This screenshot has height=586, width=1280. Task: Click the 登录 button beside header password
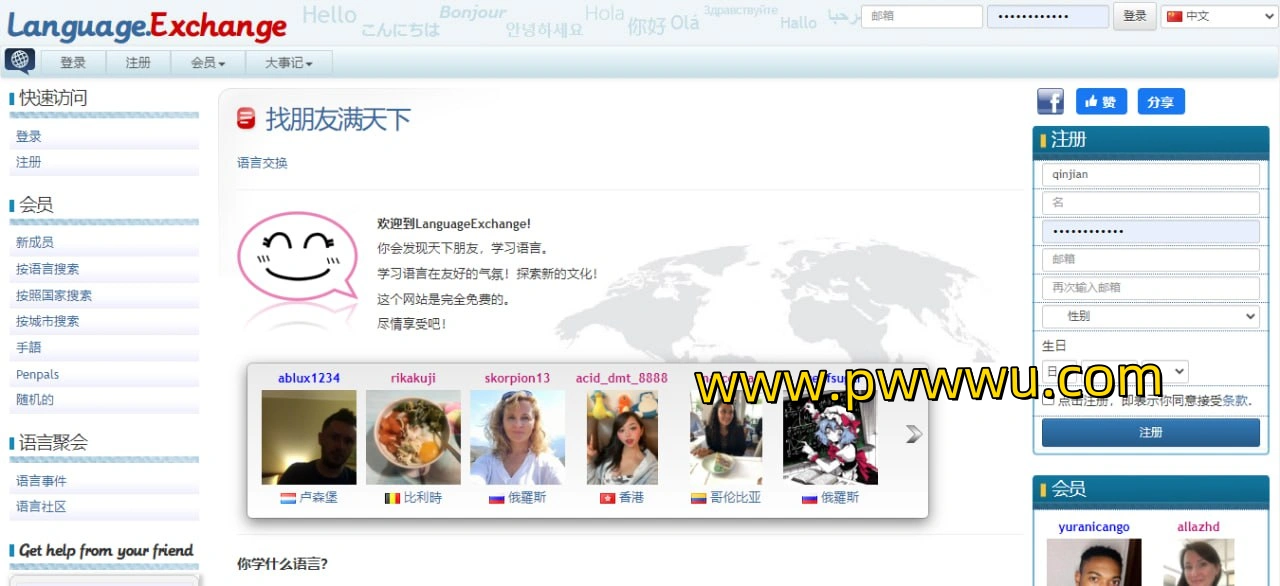pos(1134,16)
